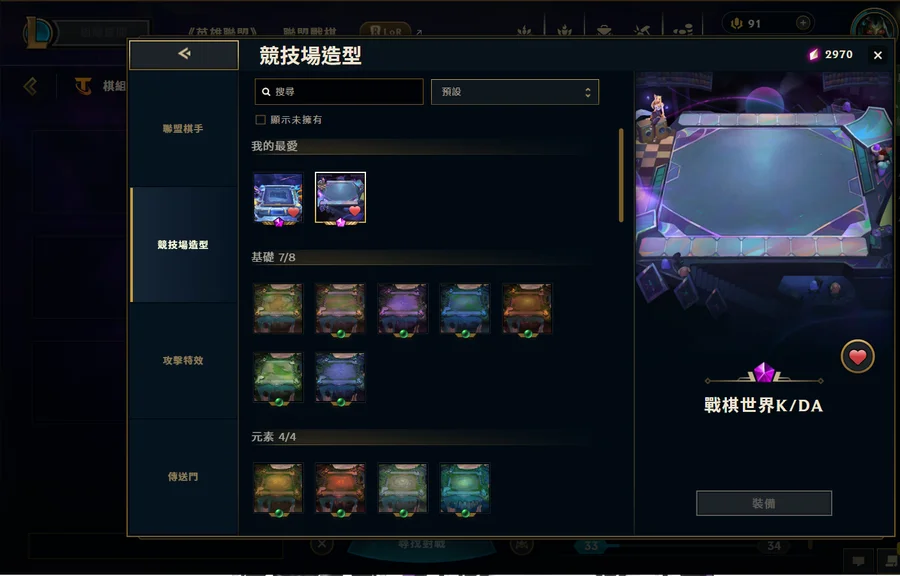Click the purple currency icon near 2970

(813, 55)
